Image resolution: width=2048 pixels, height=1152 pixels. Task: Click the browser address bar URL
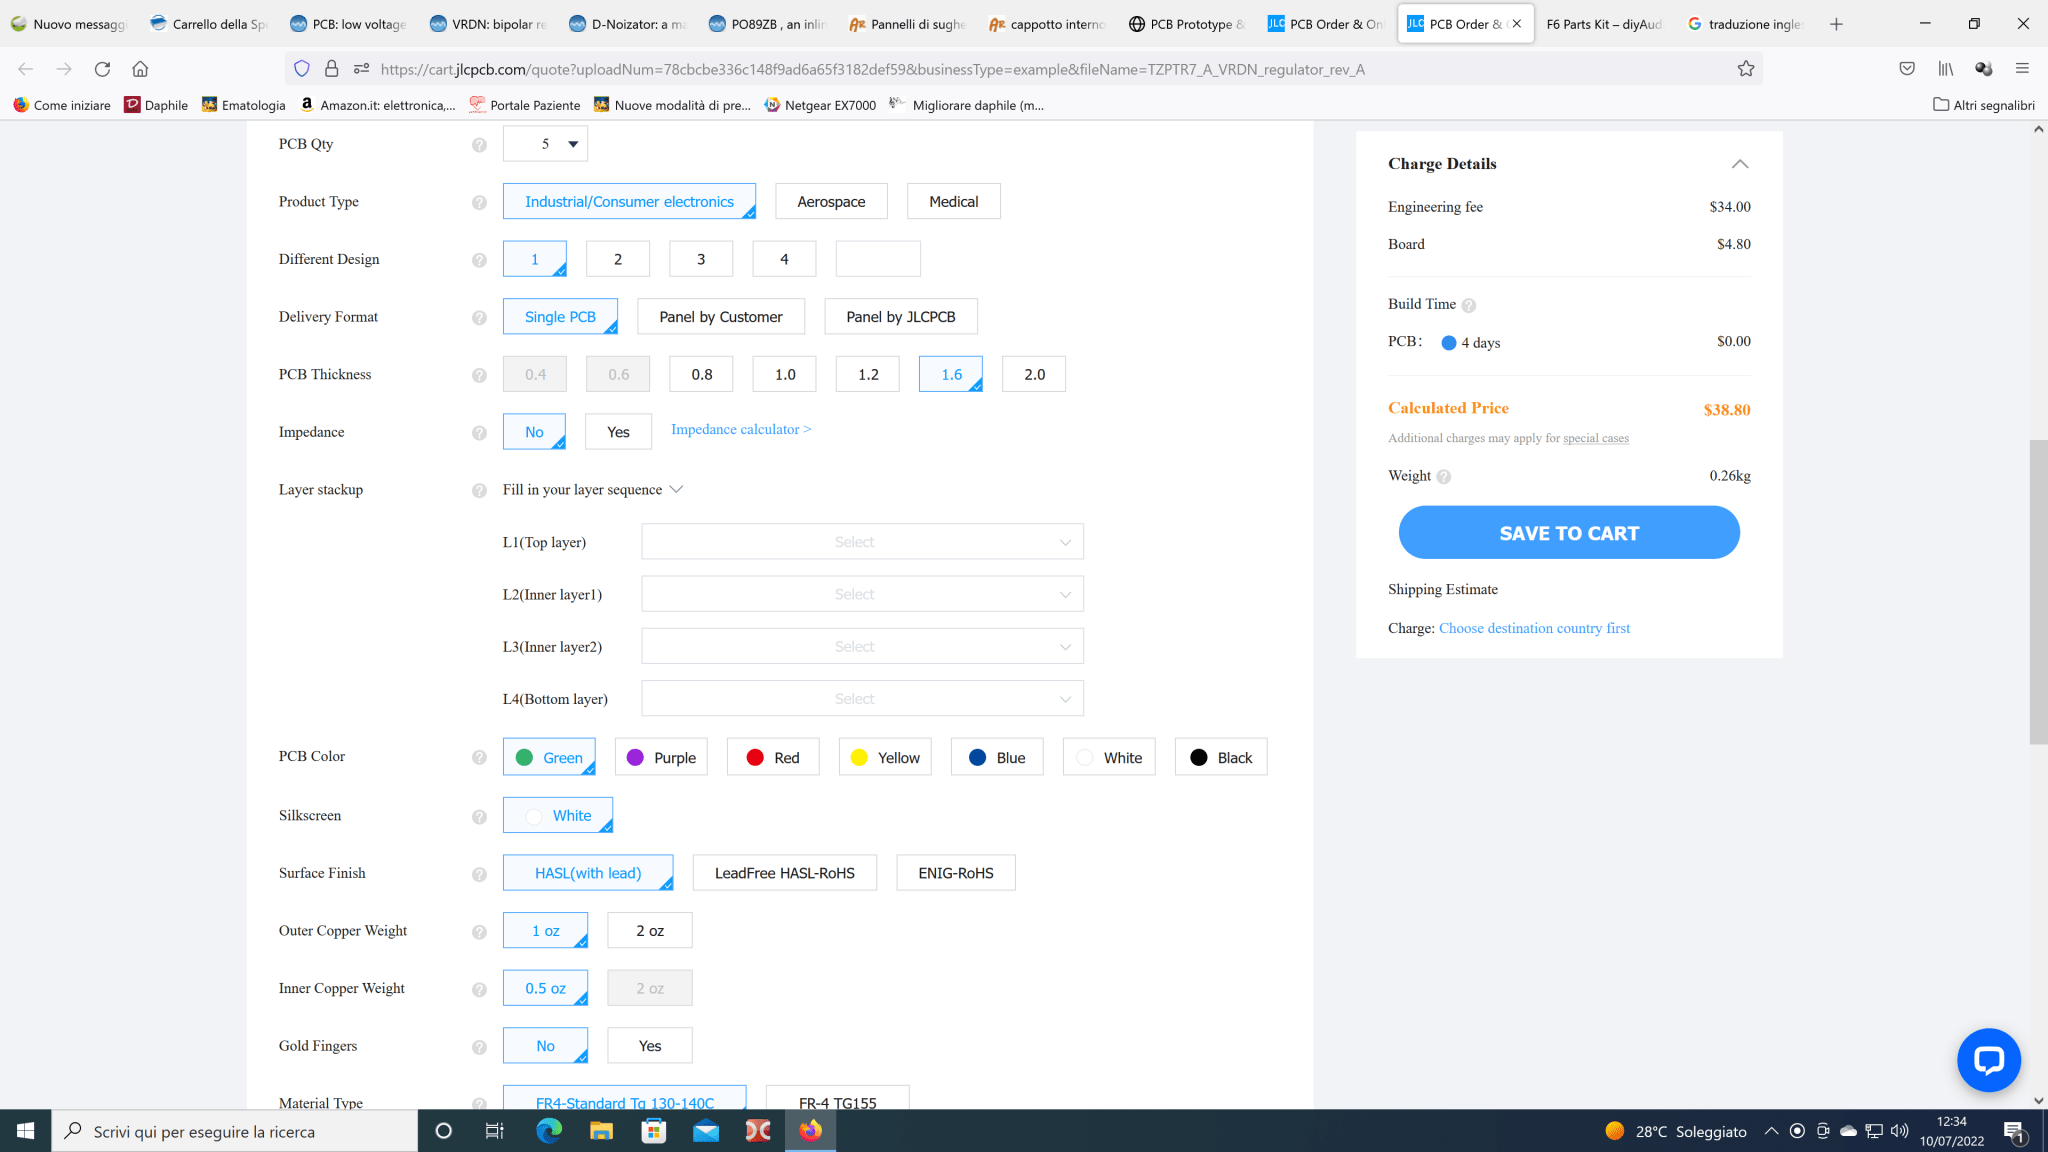point(872,69)
